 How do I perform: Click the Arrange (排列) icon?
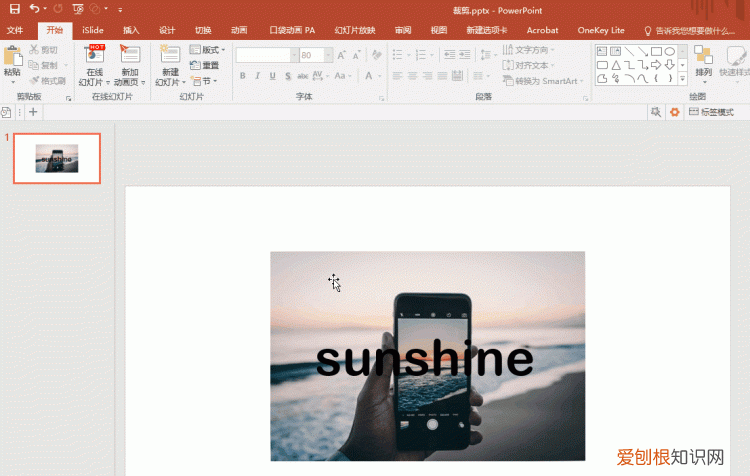[x=703, y=55]
